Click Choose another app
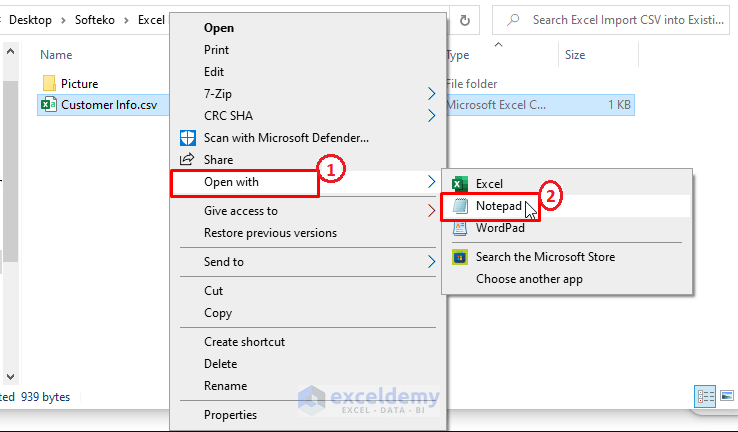 (x=529, y=279)
